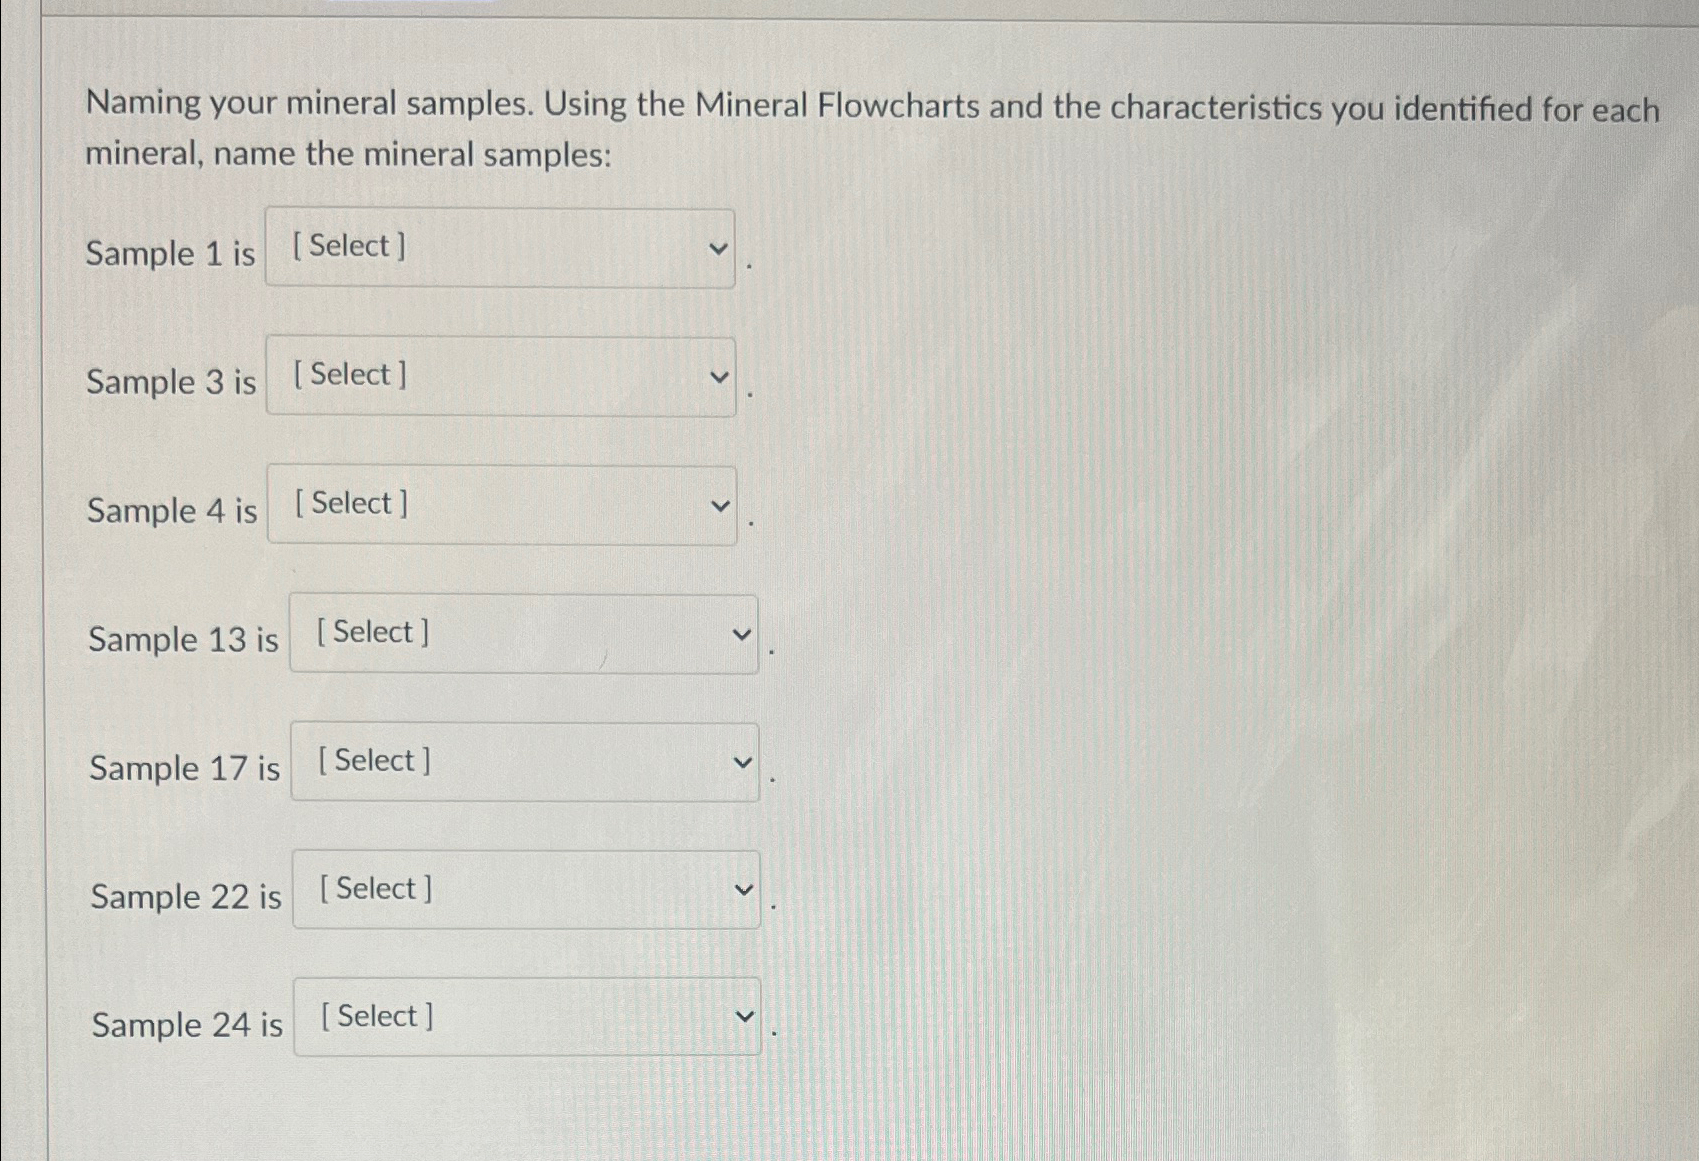This screenshot has width=1699, height=1161.
Task: Open the Sample 13 mineral dropdown
Action: 523,636
